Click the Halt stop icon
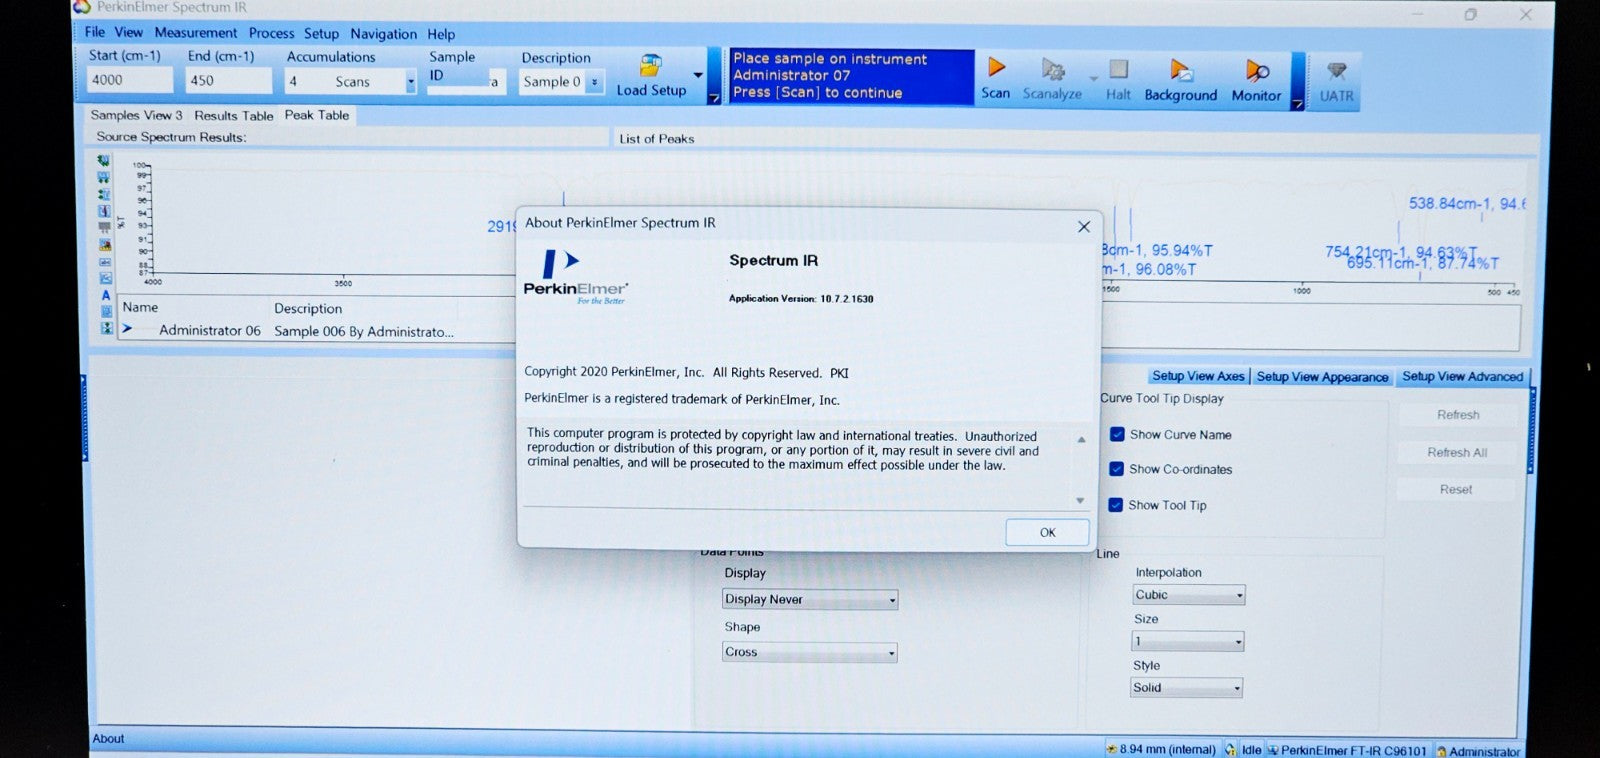This screenshot has width=1600, height=758. coord(1118,69)
